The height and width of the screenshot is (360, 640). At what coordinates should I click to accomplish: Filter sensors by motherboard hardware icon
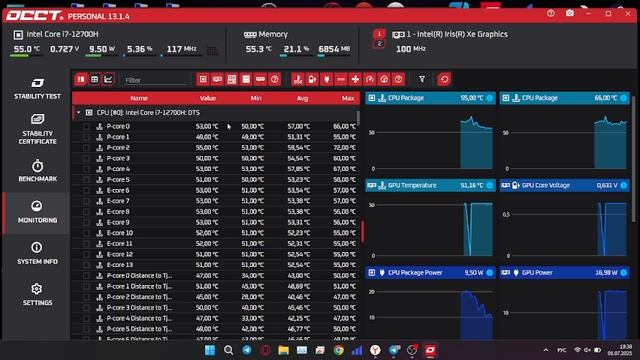(231, 80)
